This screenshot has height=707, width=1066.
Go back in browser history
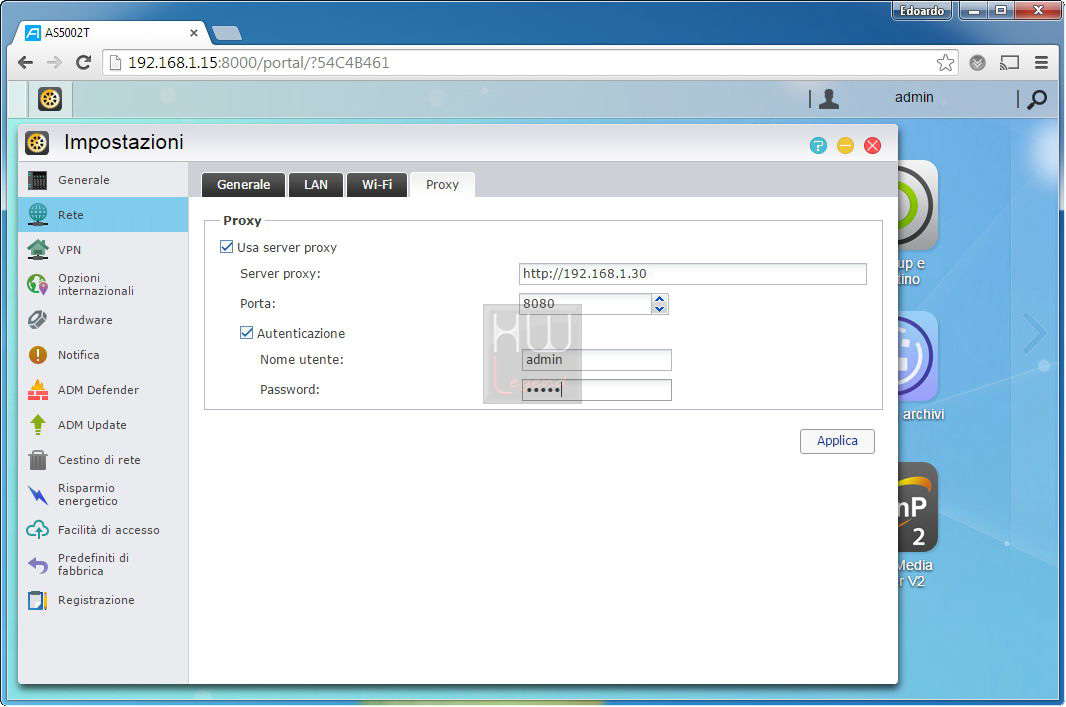[x=25, y=63]
